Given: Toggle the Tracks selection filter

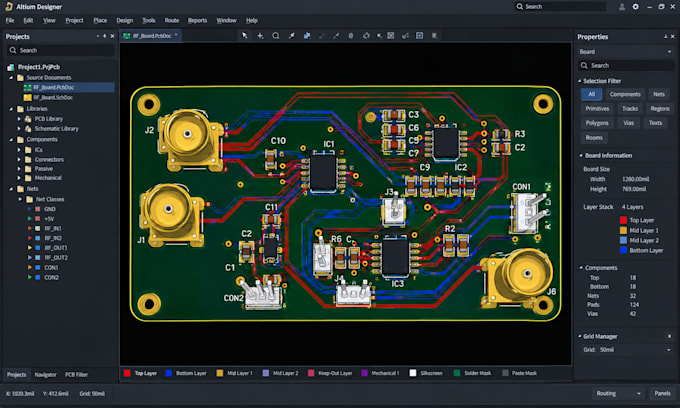Looking at the screenshot, I should click(630, 109).
